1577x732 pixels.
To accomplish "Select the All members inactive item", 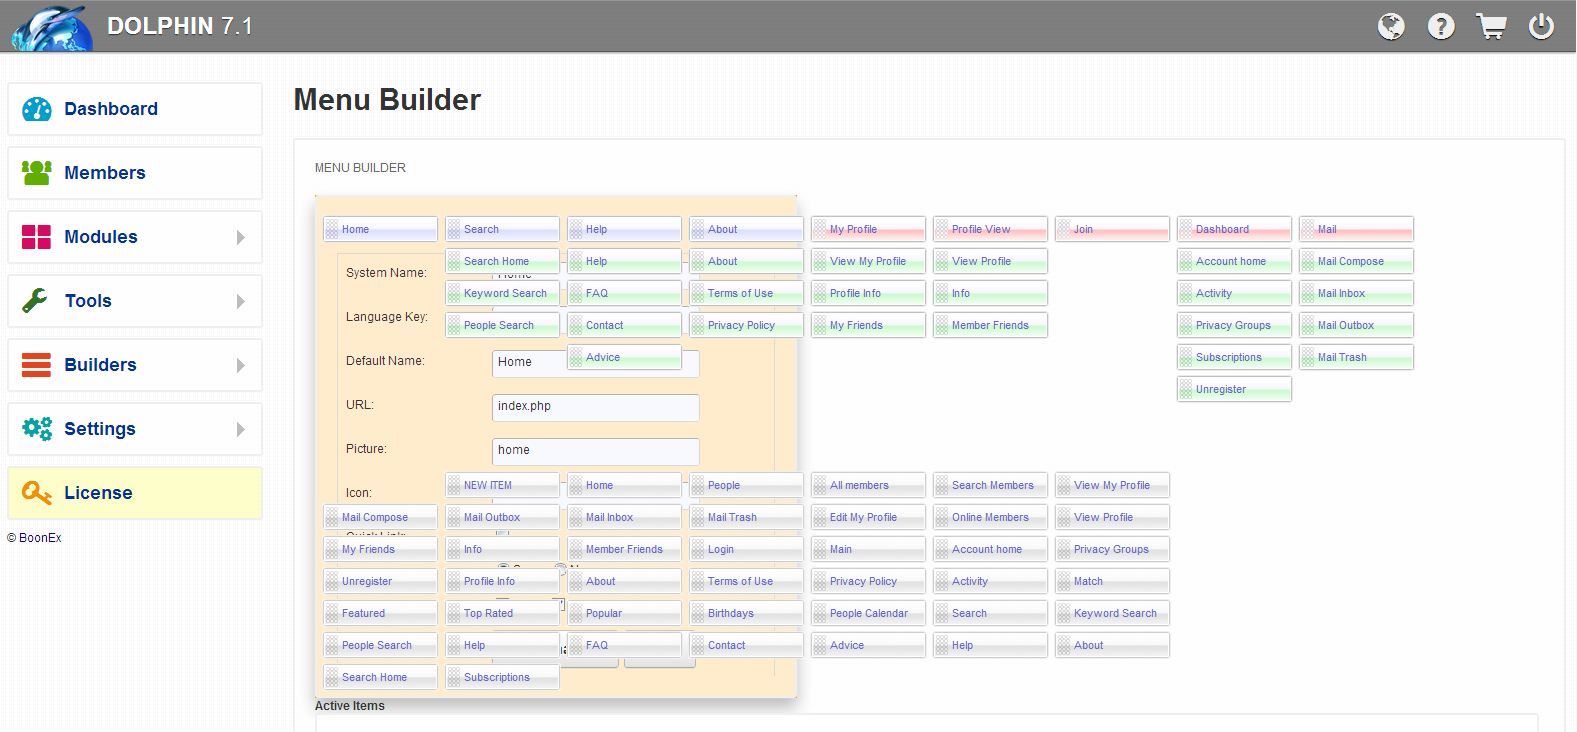I will 868,485.
